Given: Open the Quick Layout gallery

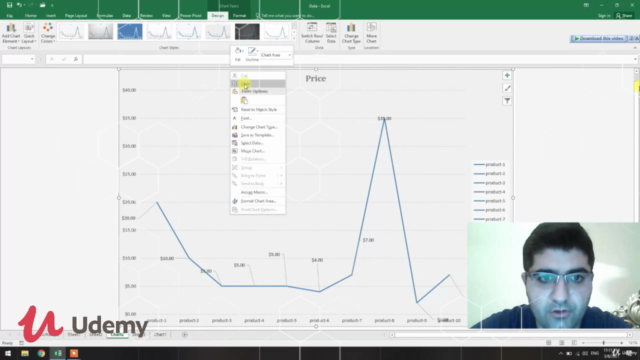Looking at the screenshot, I should 29,33.
